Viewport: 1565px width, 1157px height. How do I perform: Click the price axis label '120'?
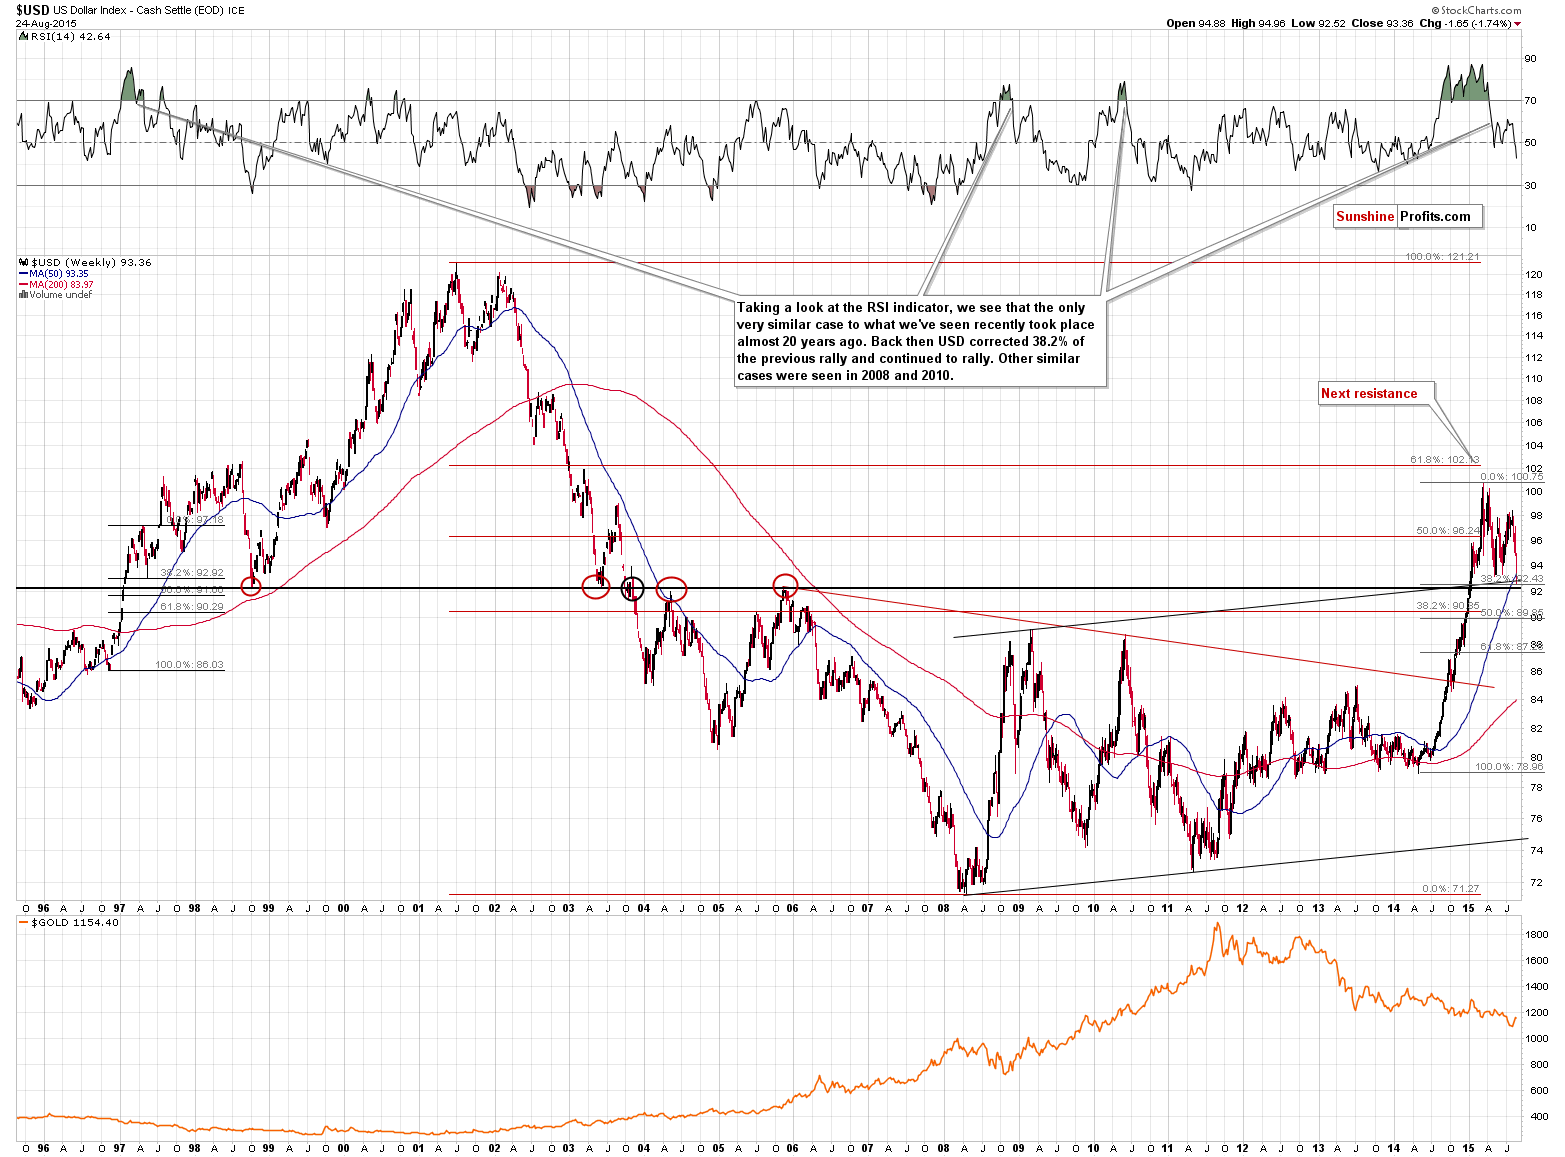[1533, 275]
